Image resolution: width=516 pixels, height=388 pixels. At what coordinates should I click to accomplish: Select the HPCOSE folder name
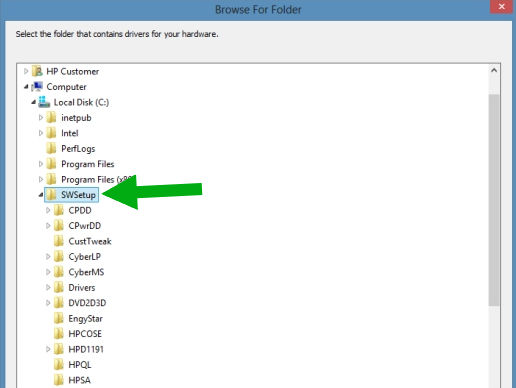(x=85, y=334)
